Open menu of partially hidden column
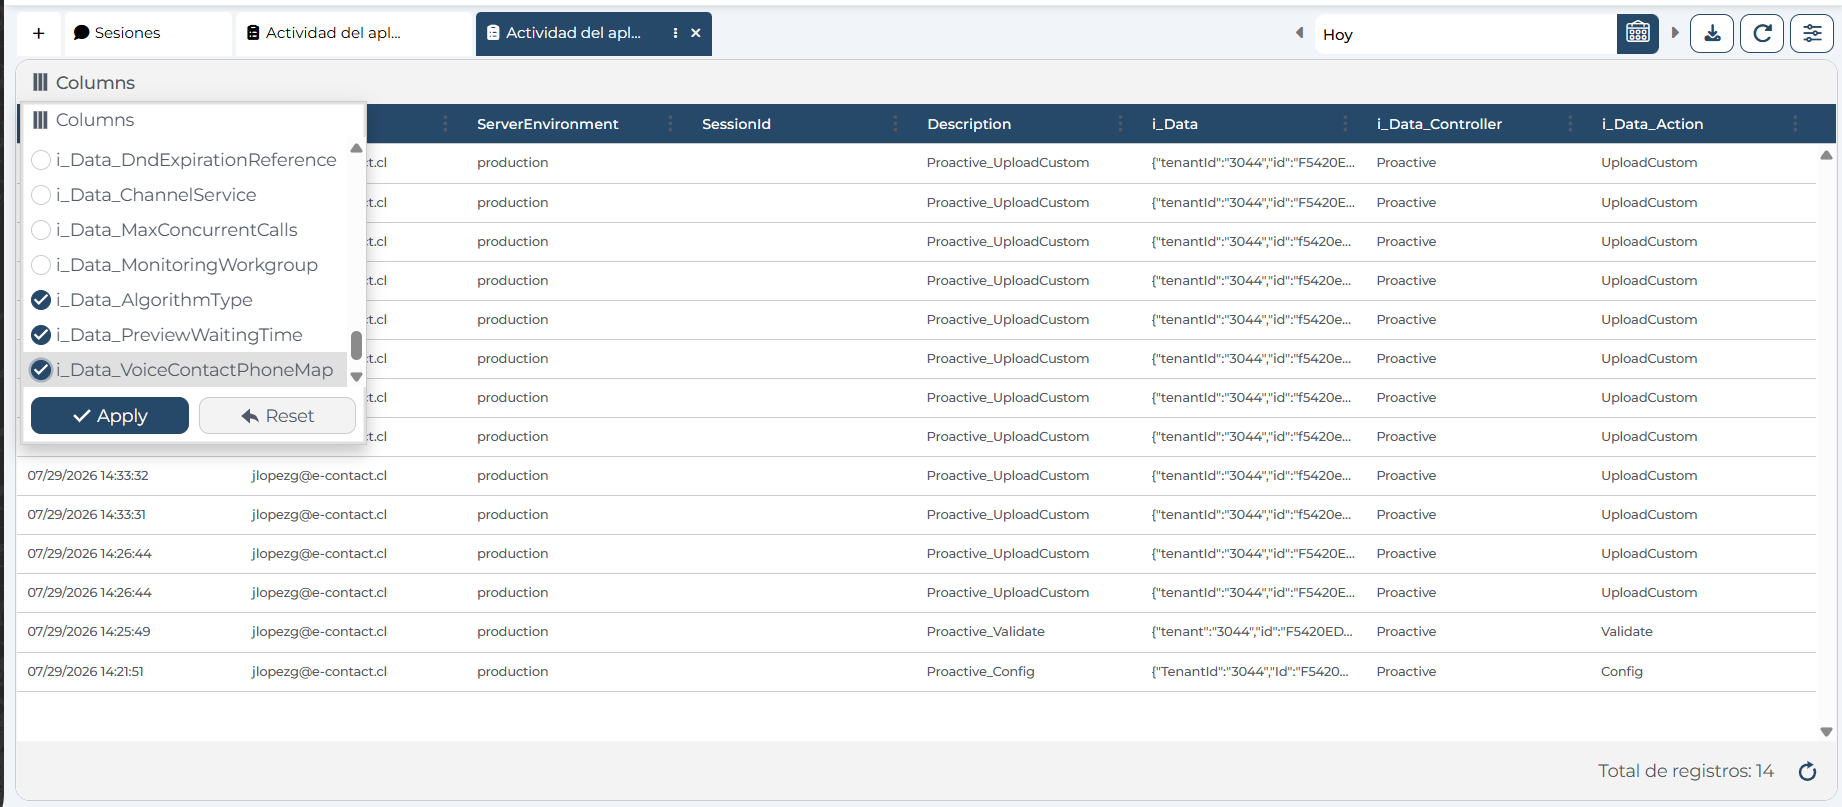 445,124
